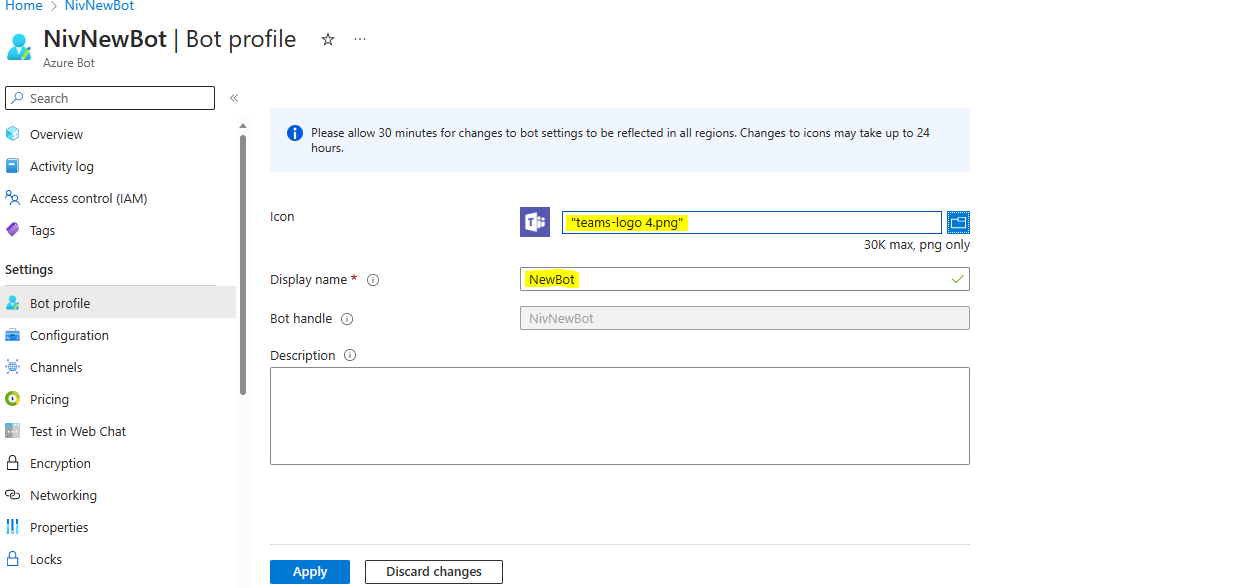Screen dimensions: 1248x588
Task: Click the Azure Bot resource icon beside title
Action: 19,46
